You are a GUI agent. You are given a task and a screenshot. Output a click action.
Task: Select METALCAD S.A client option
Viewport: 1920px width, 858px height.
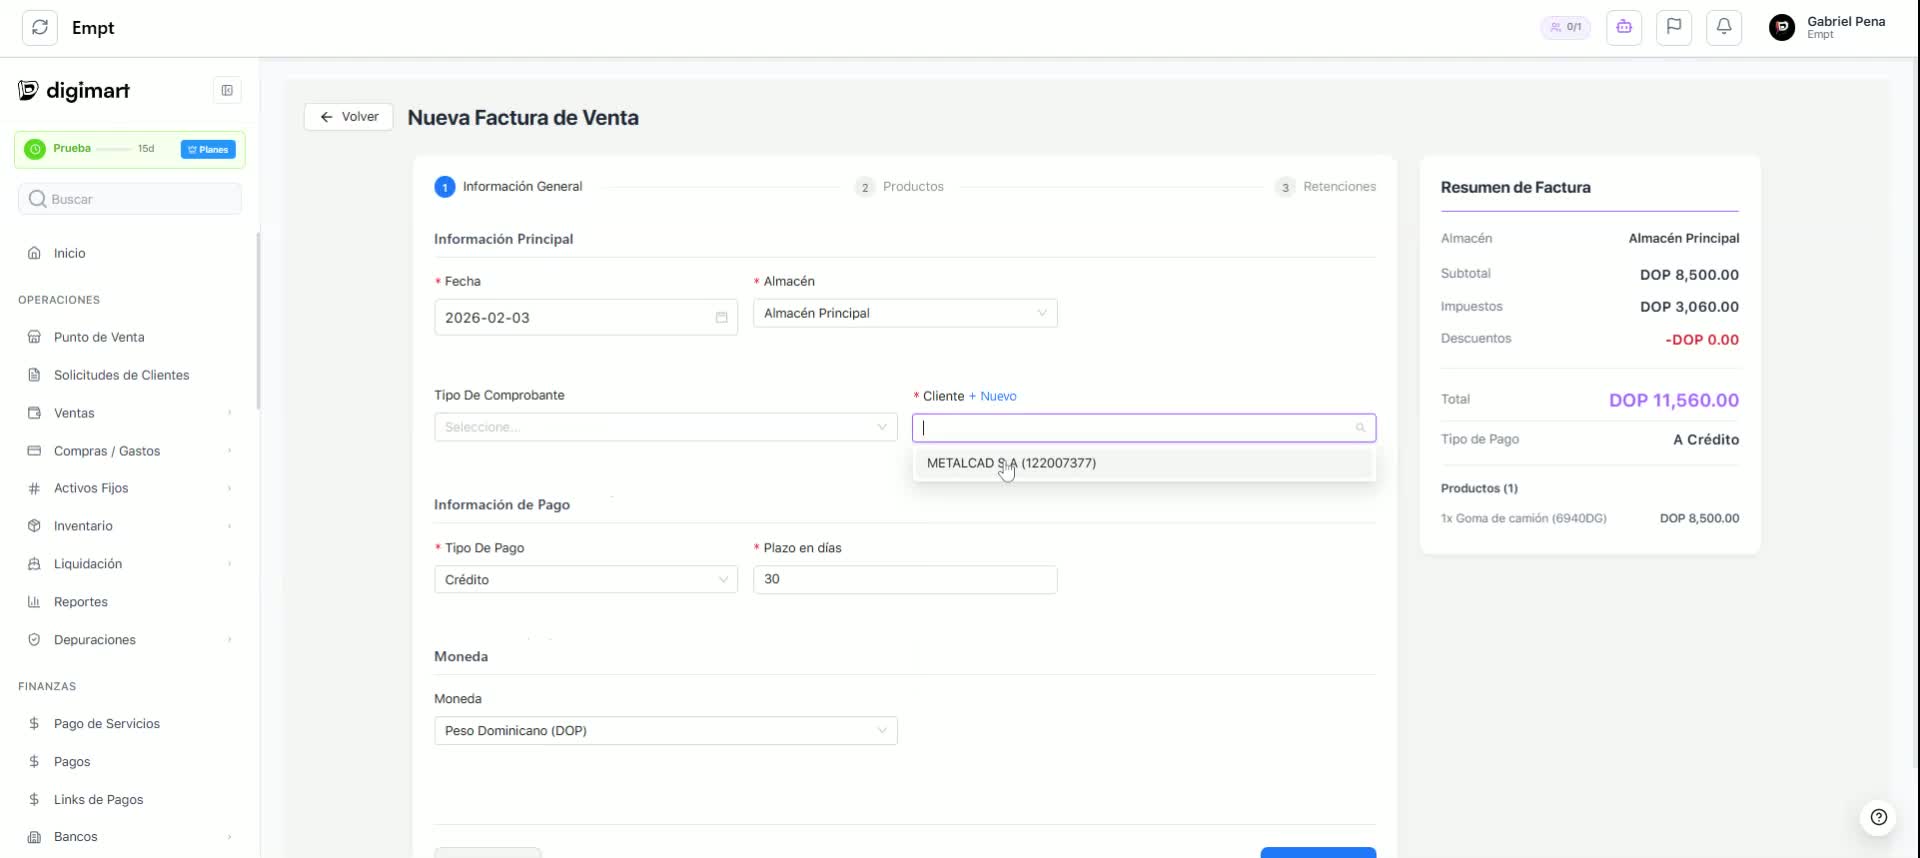[1011, 463]
